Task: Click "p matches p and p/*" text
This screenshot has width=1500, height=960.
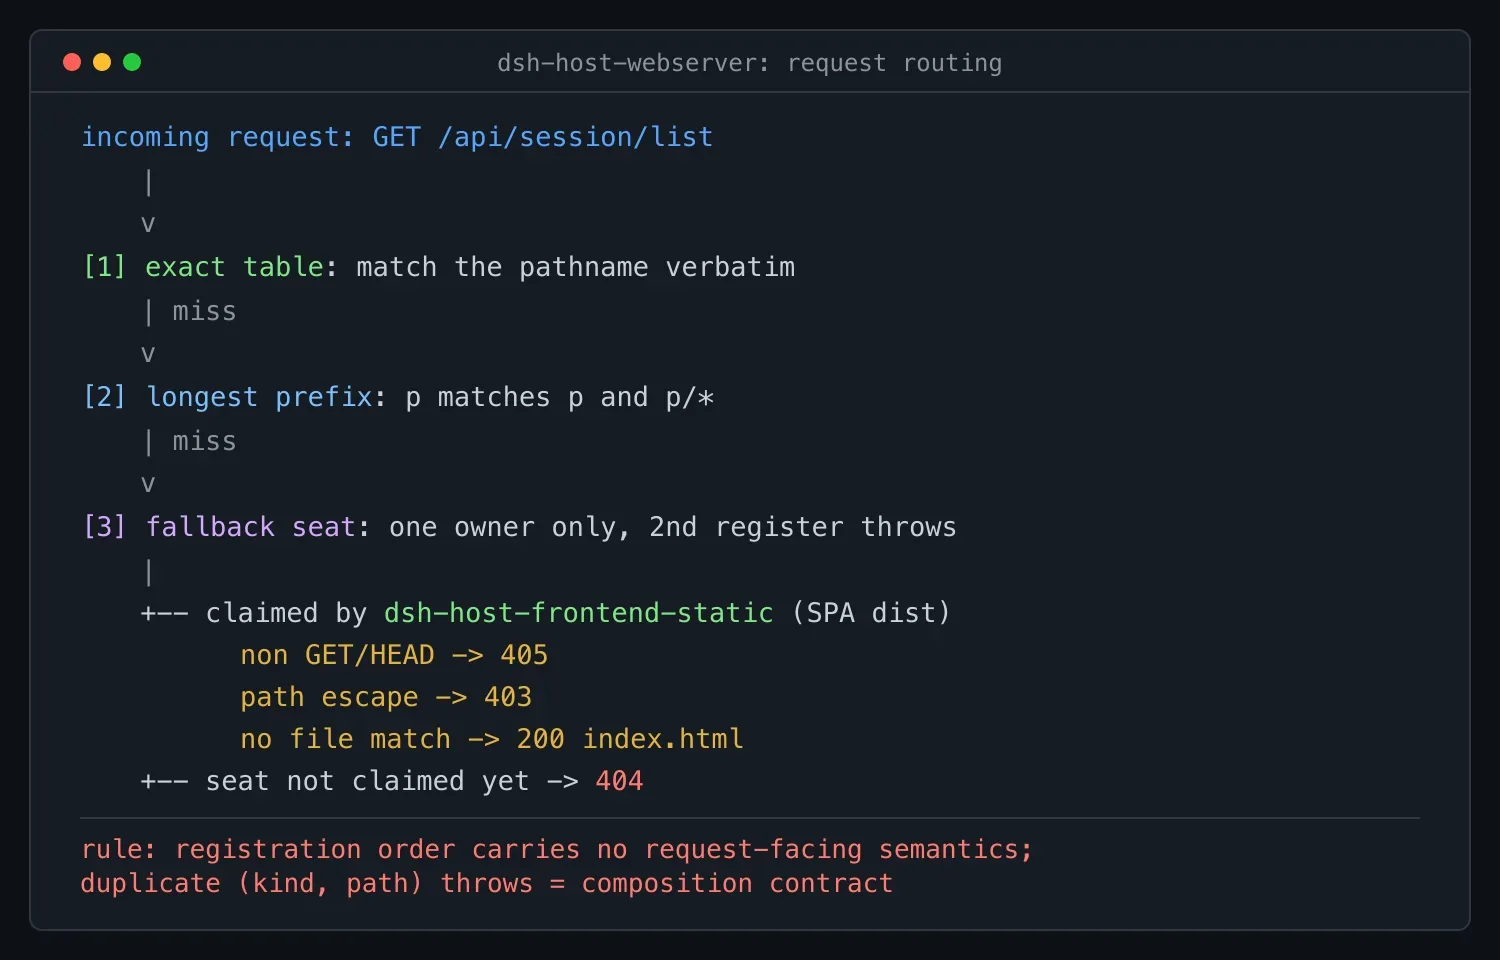Action: click(560, 397)
